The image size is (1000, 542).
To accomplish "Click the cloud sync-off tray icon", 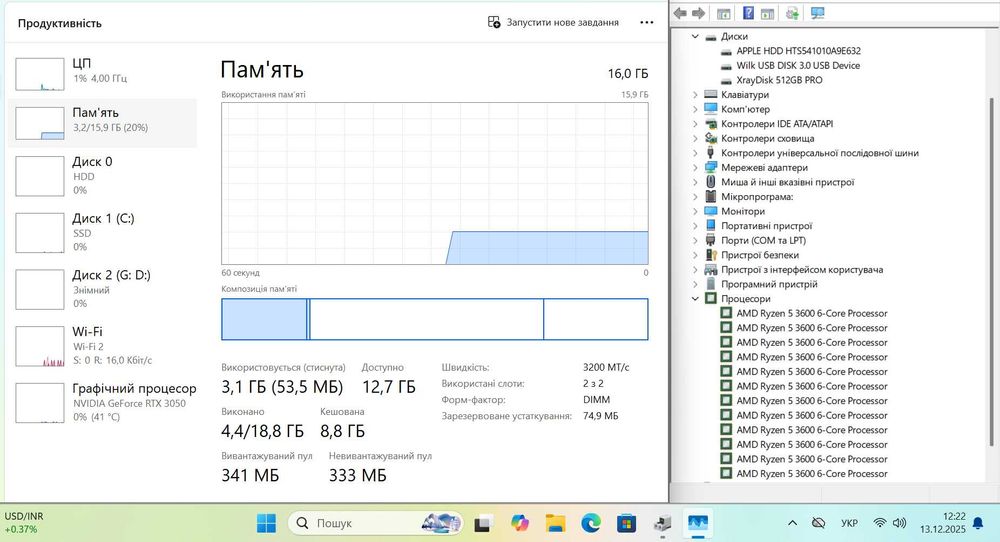I will (818, 523).
